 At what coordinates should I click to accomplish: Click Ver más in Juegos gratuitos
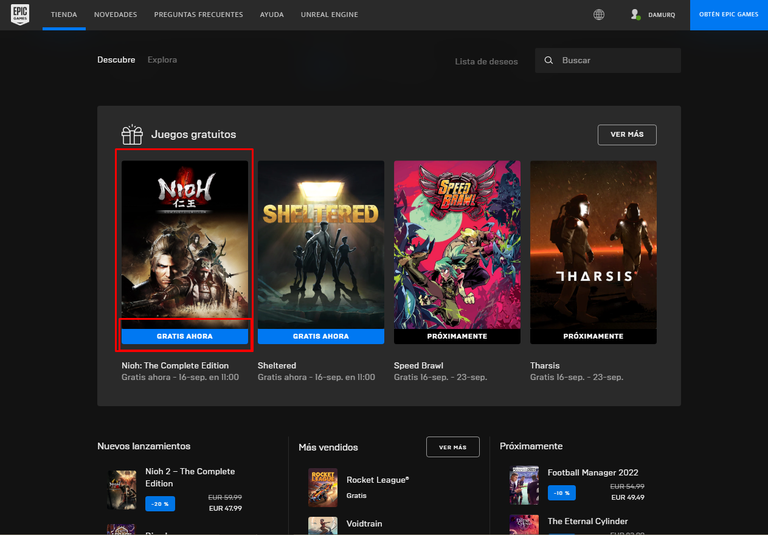tap(626, 134)
